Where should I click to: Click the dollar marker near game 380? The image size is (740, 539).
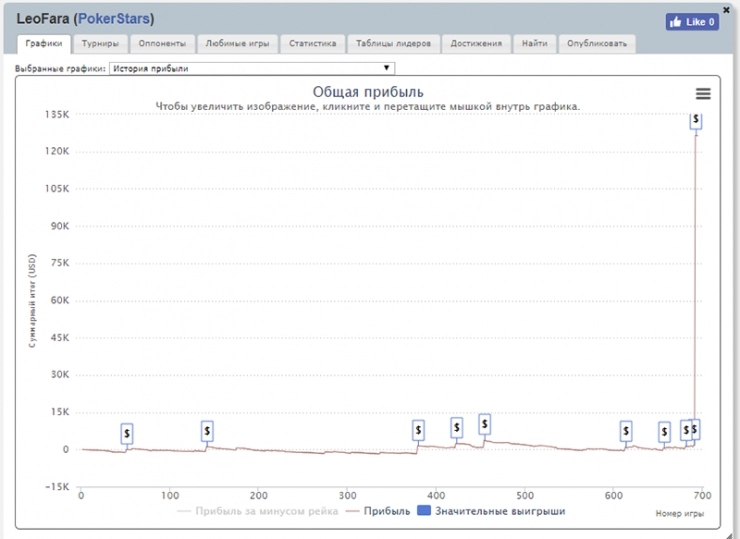click(x=418, y=430)
